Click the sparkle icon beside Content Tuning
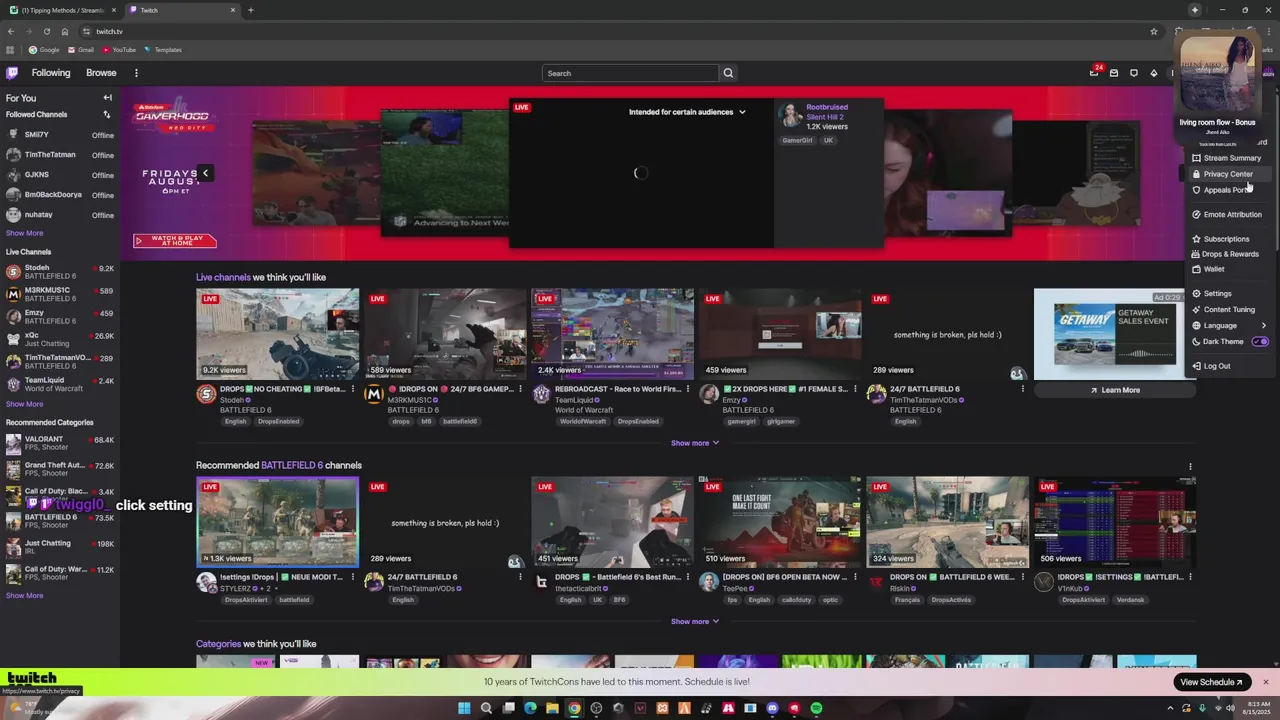The image size is (1280, 720). (x=1196, y=310)
